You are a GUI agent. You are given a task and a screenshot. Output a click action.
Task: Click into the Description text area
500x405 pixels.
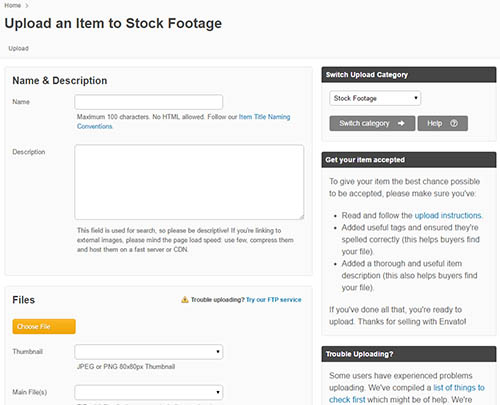coord(189,182)
